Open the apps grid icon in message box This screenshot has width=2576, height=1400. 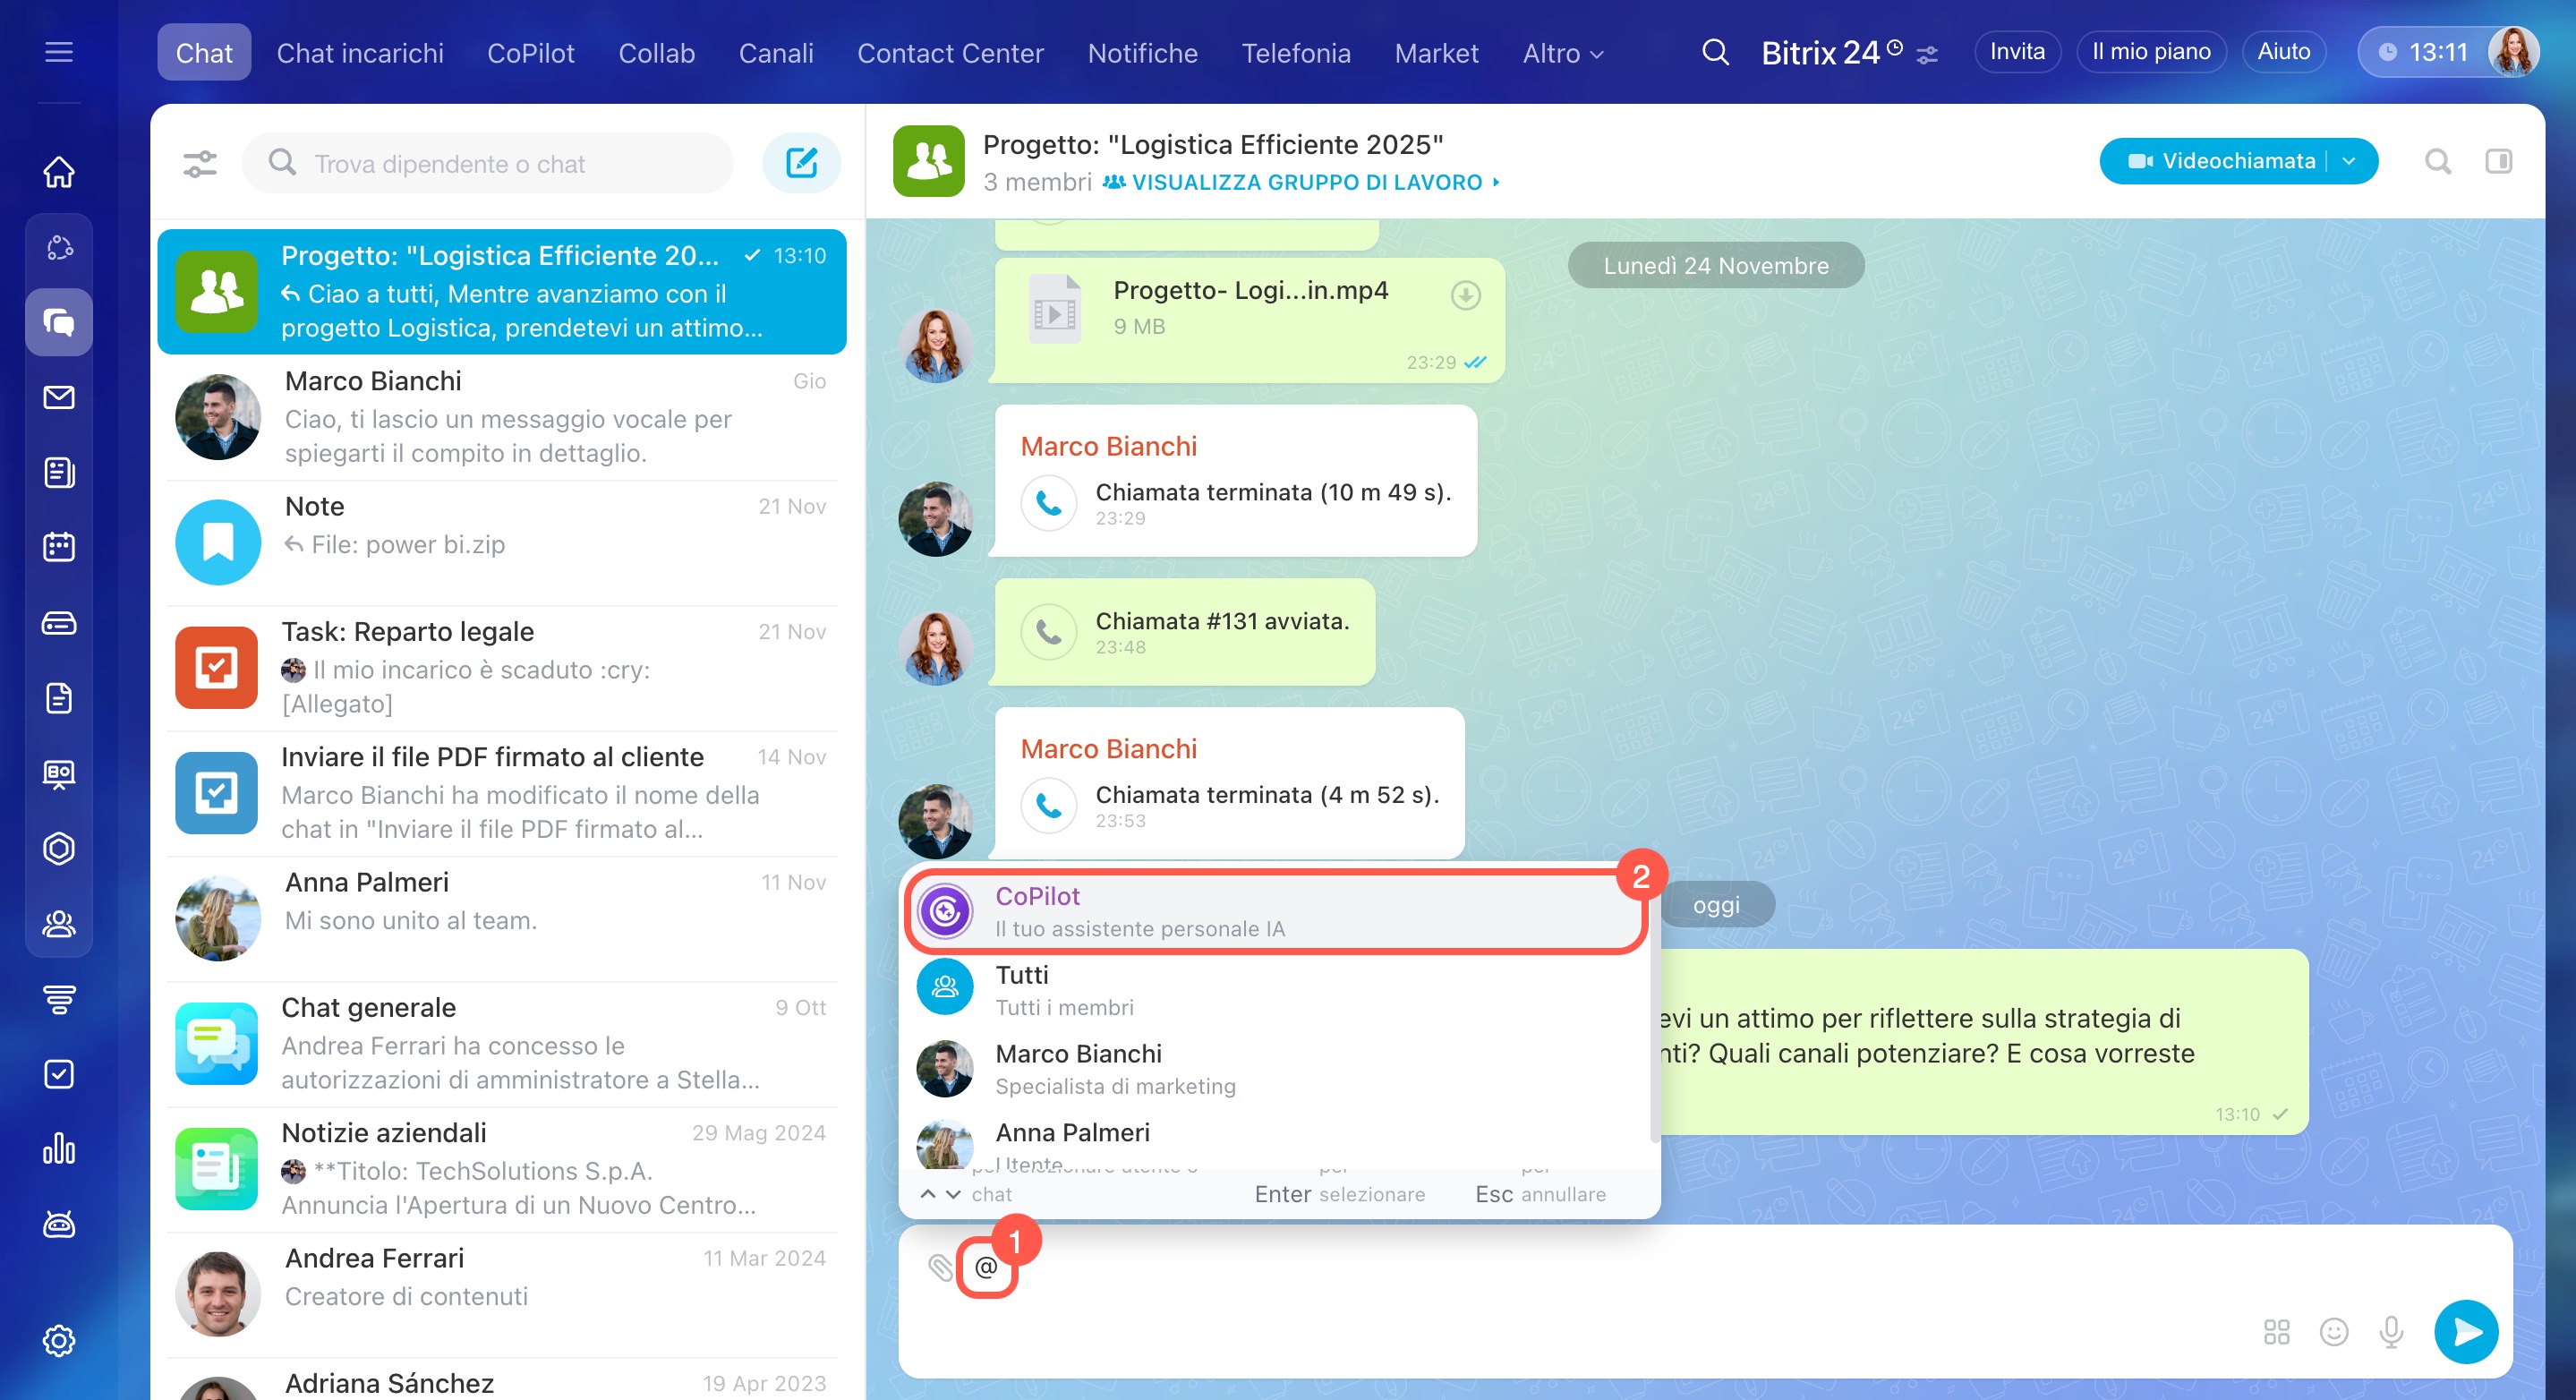(x=2276, y=1331)
